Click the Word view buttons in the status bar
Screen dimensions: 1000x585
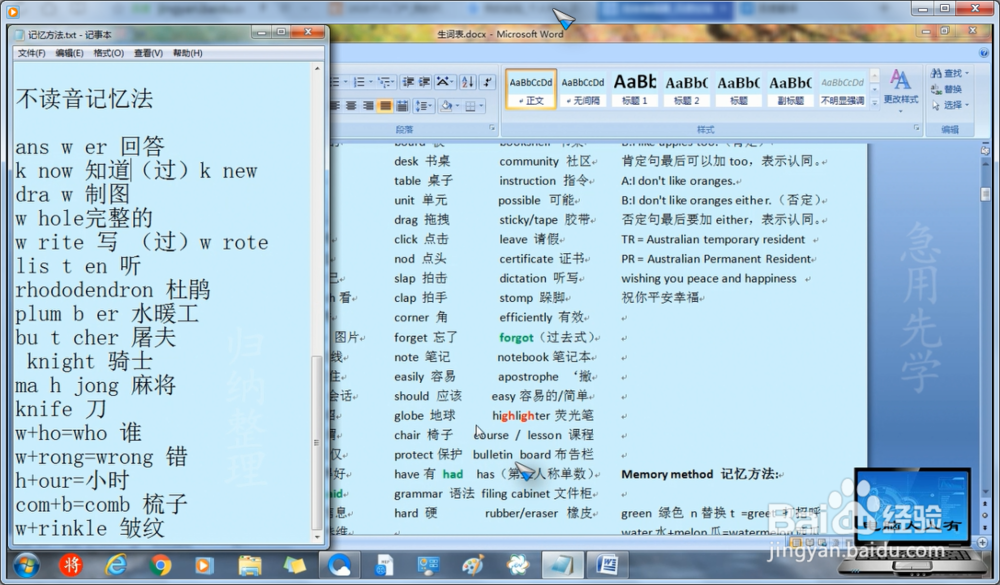818,542
